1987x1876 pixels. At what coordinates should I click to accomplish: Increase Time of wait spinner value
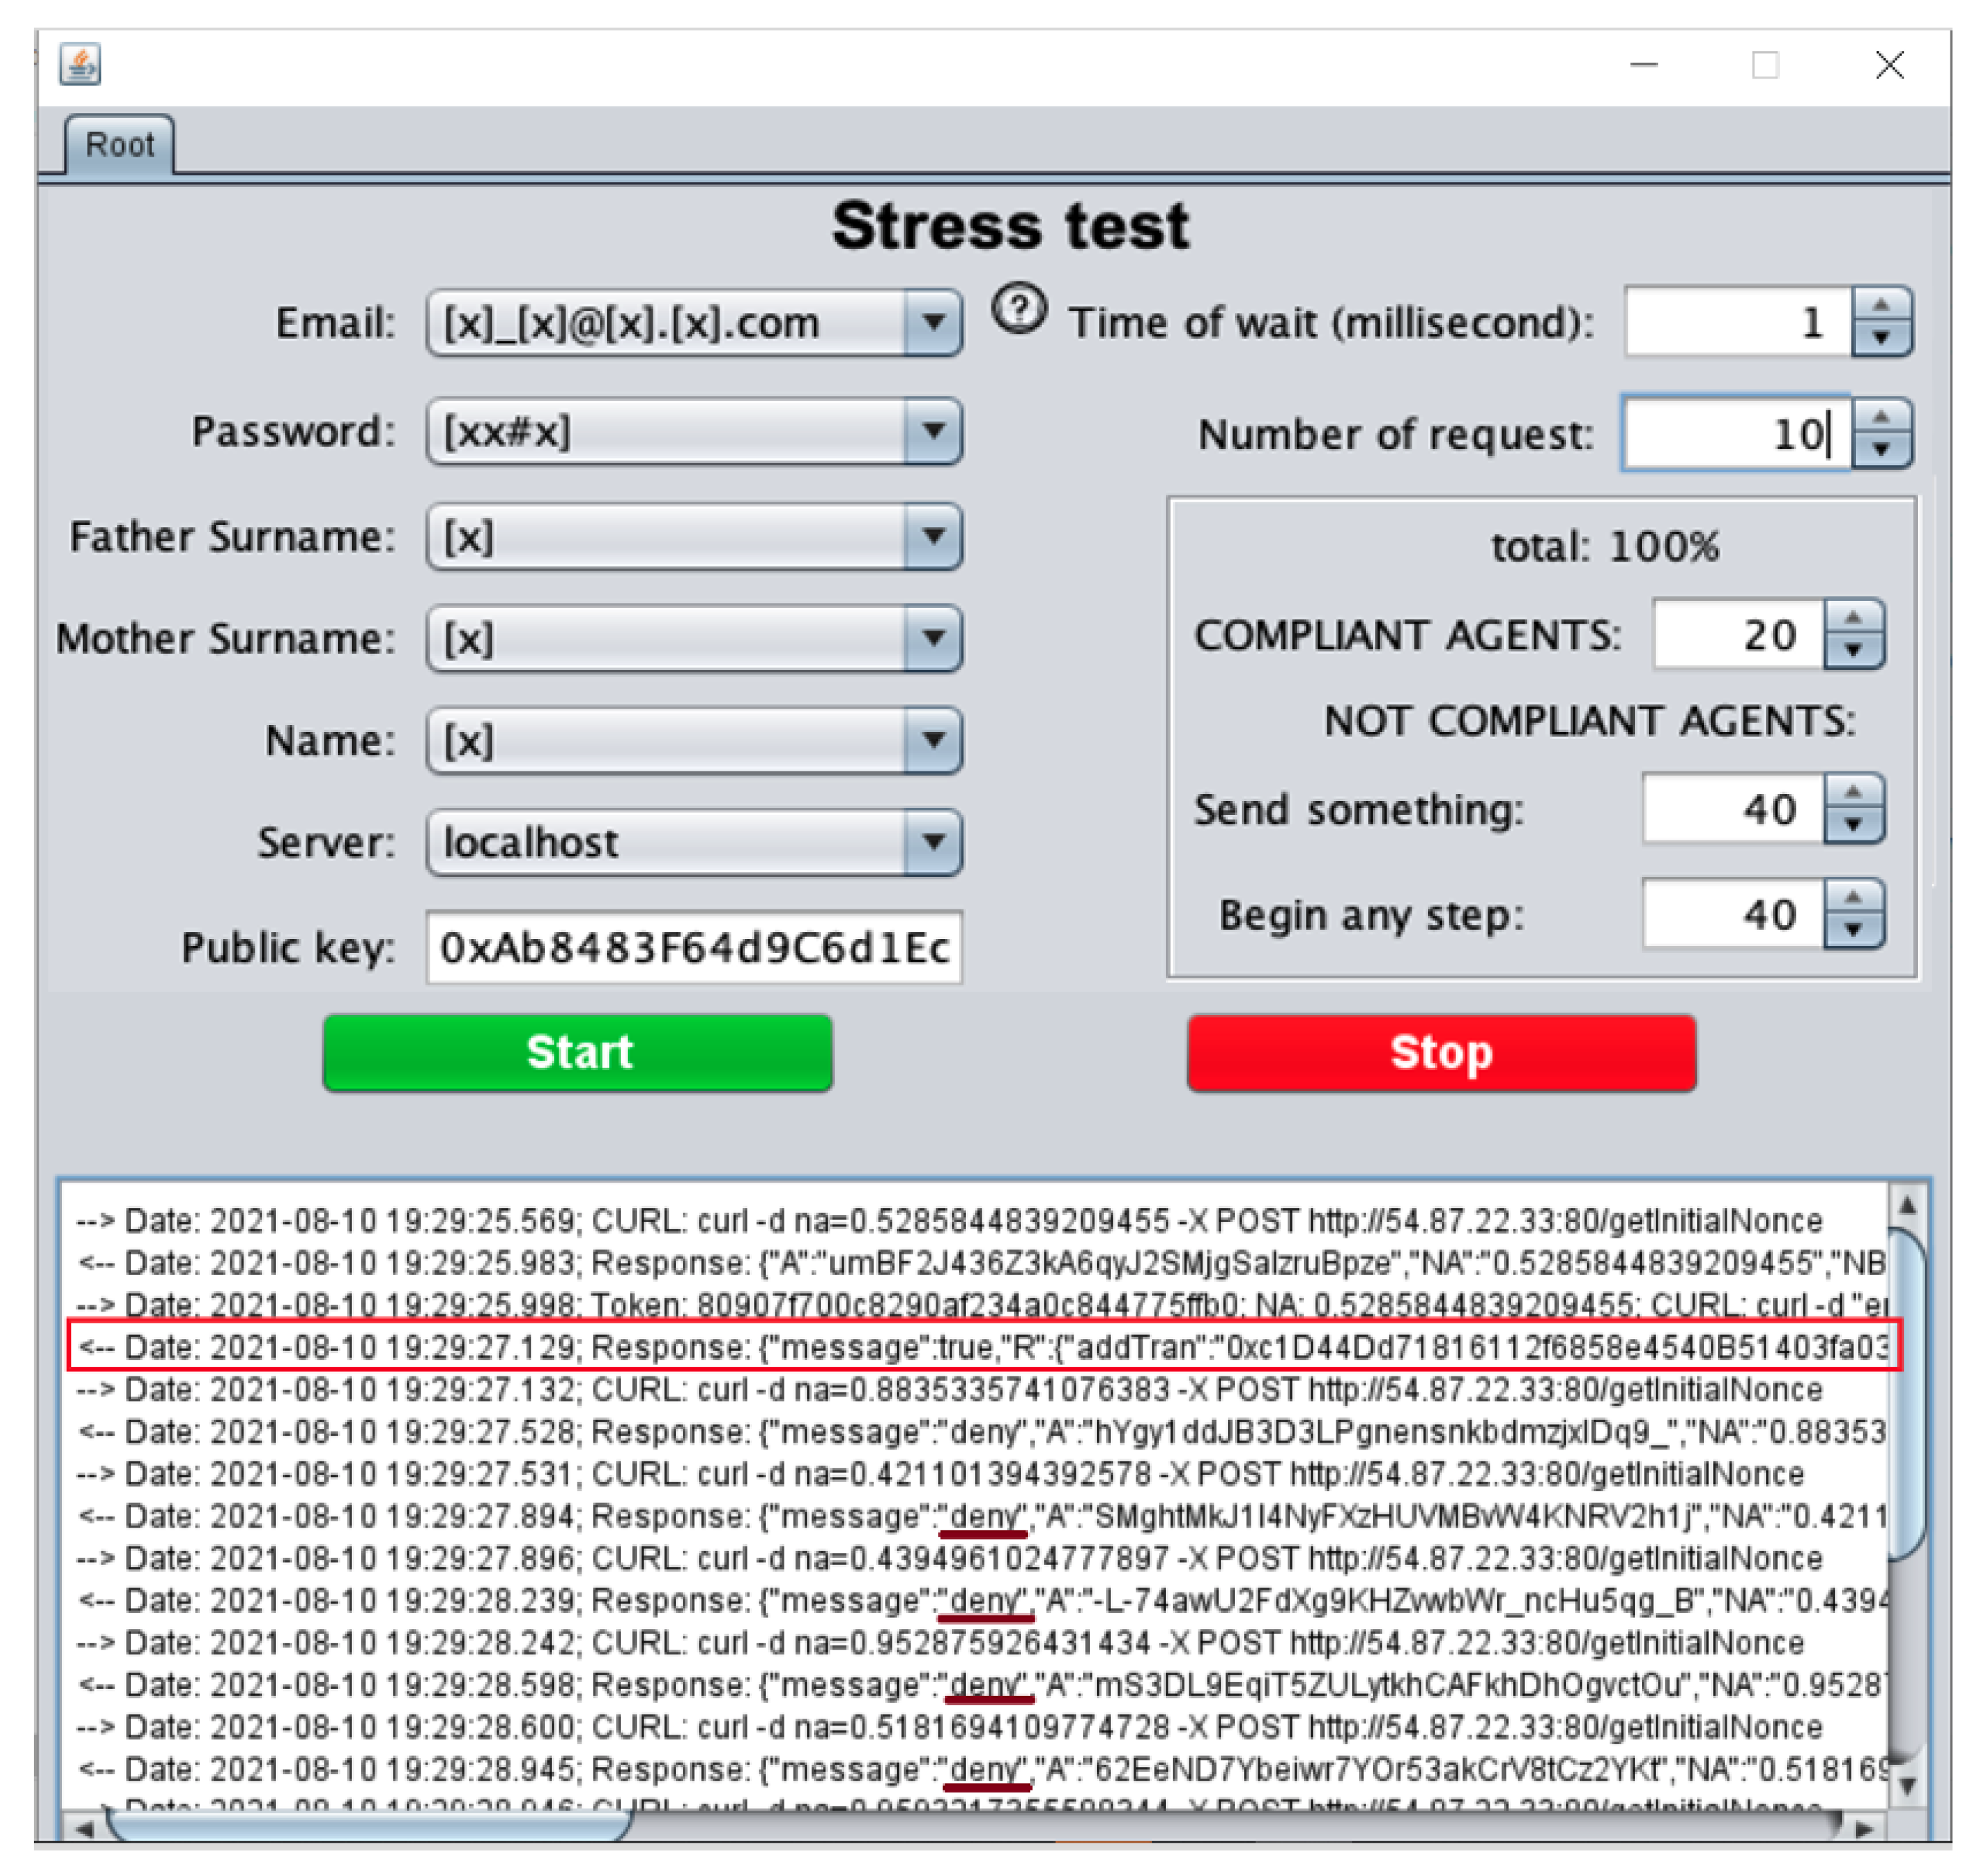point(1881,305)
